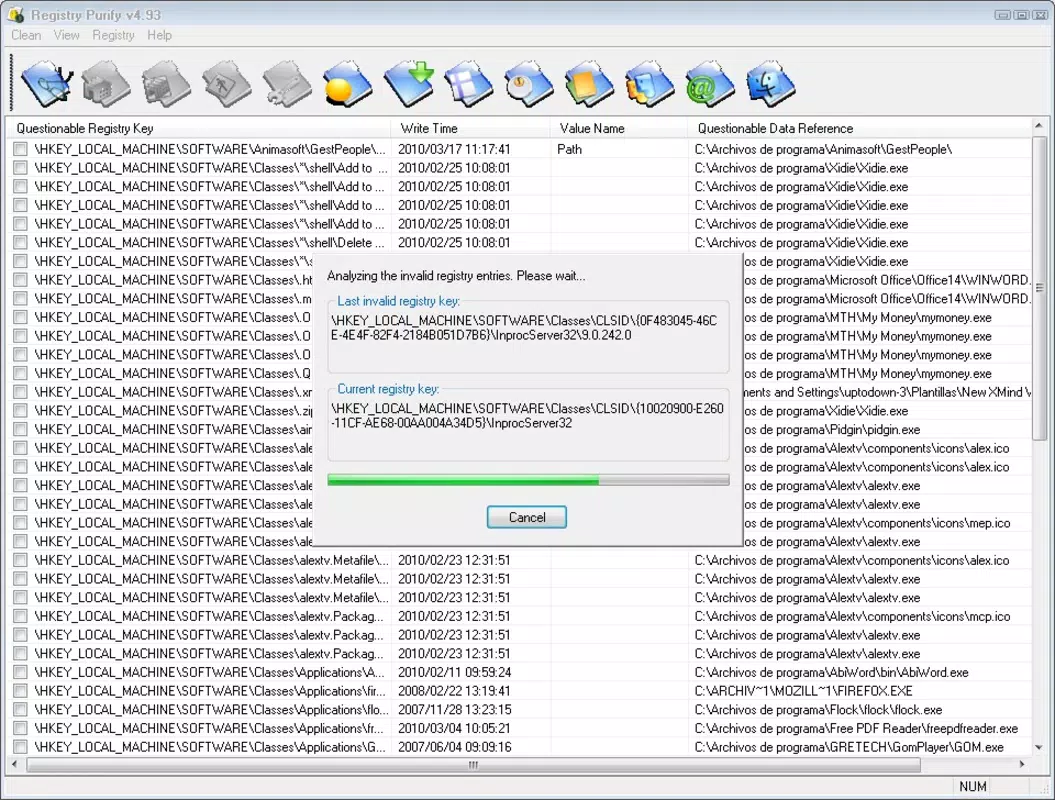This screenshot has height=800, width=1055.
Task: Click the folder icon with the yellow ball
Action: tap(347, 83)
